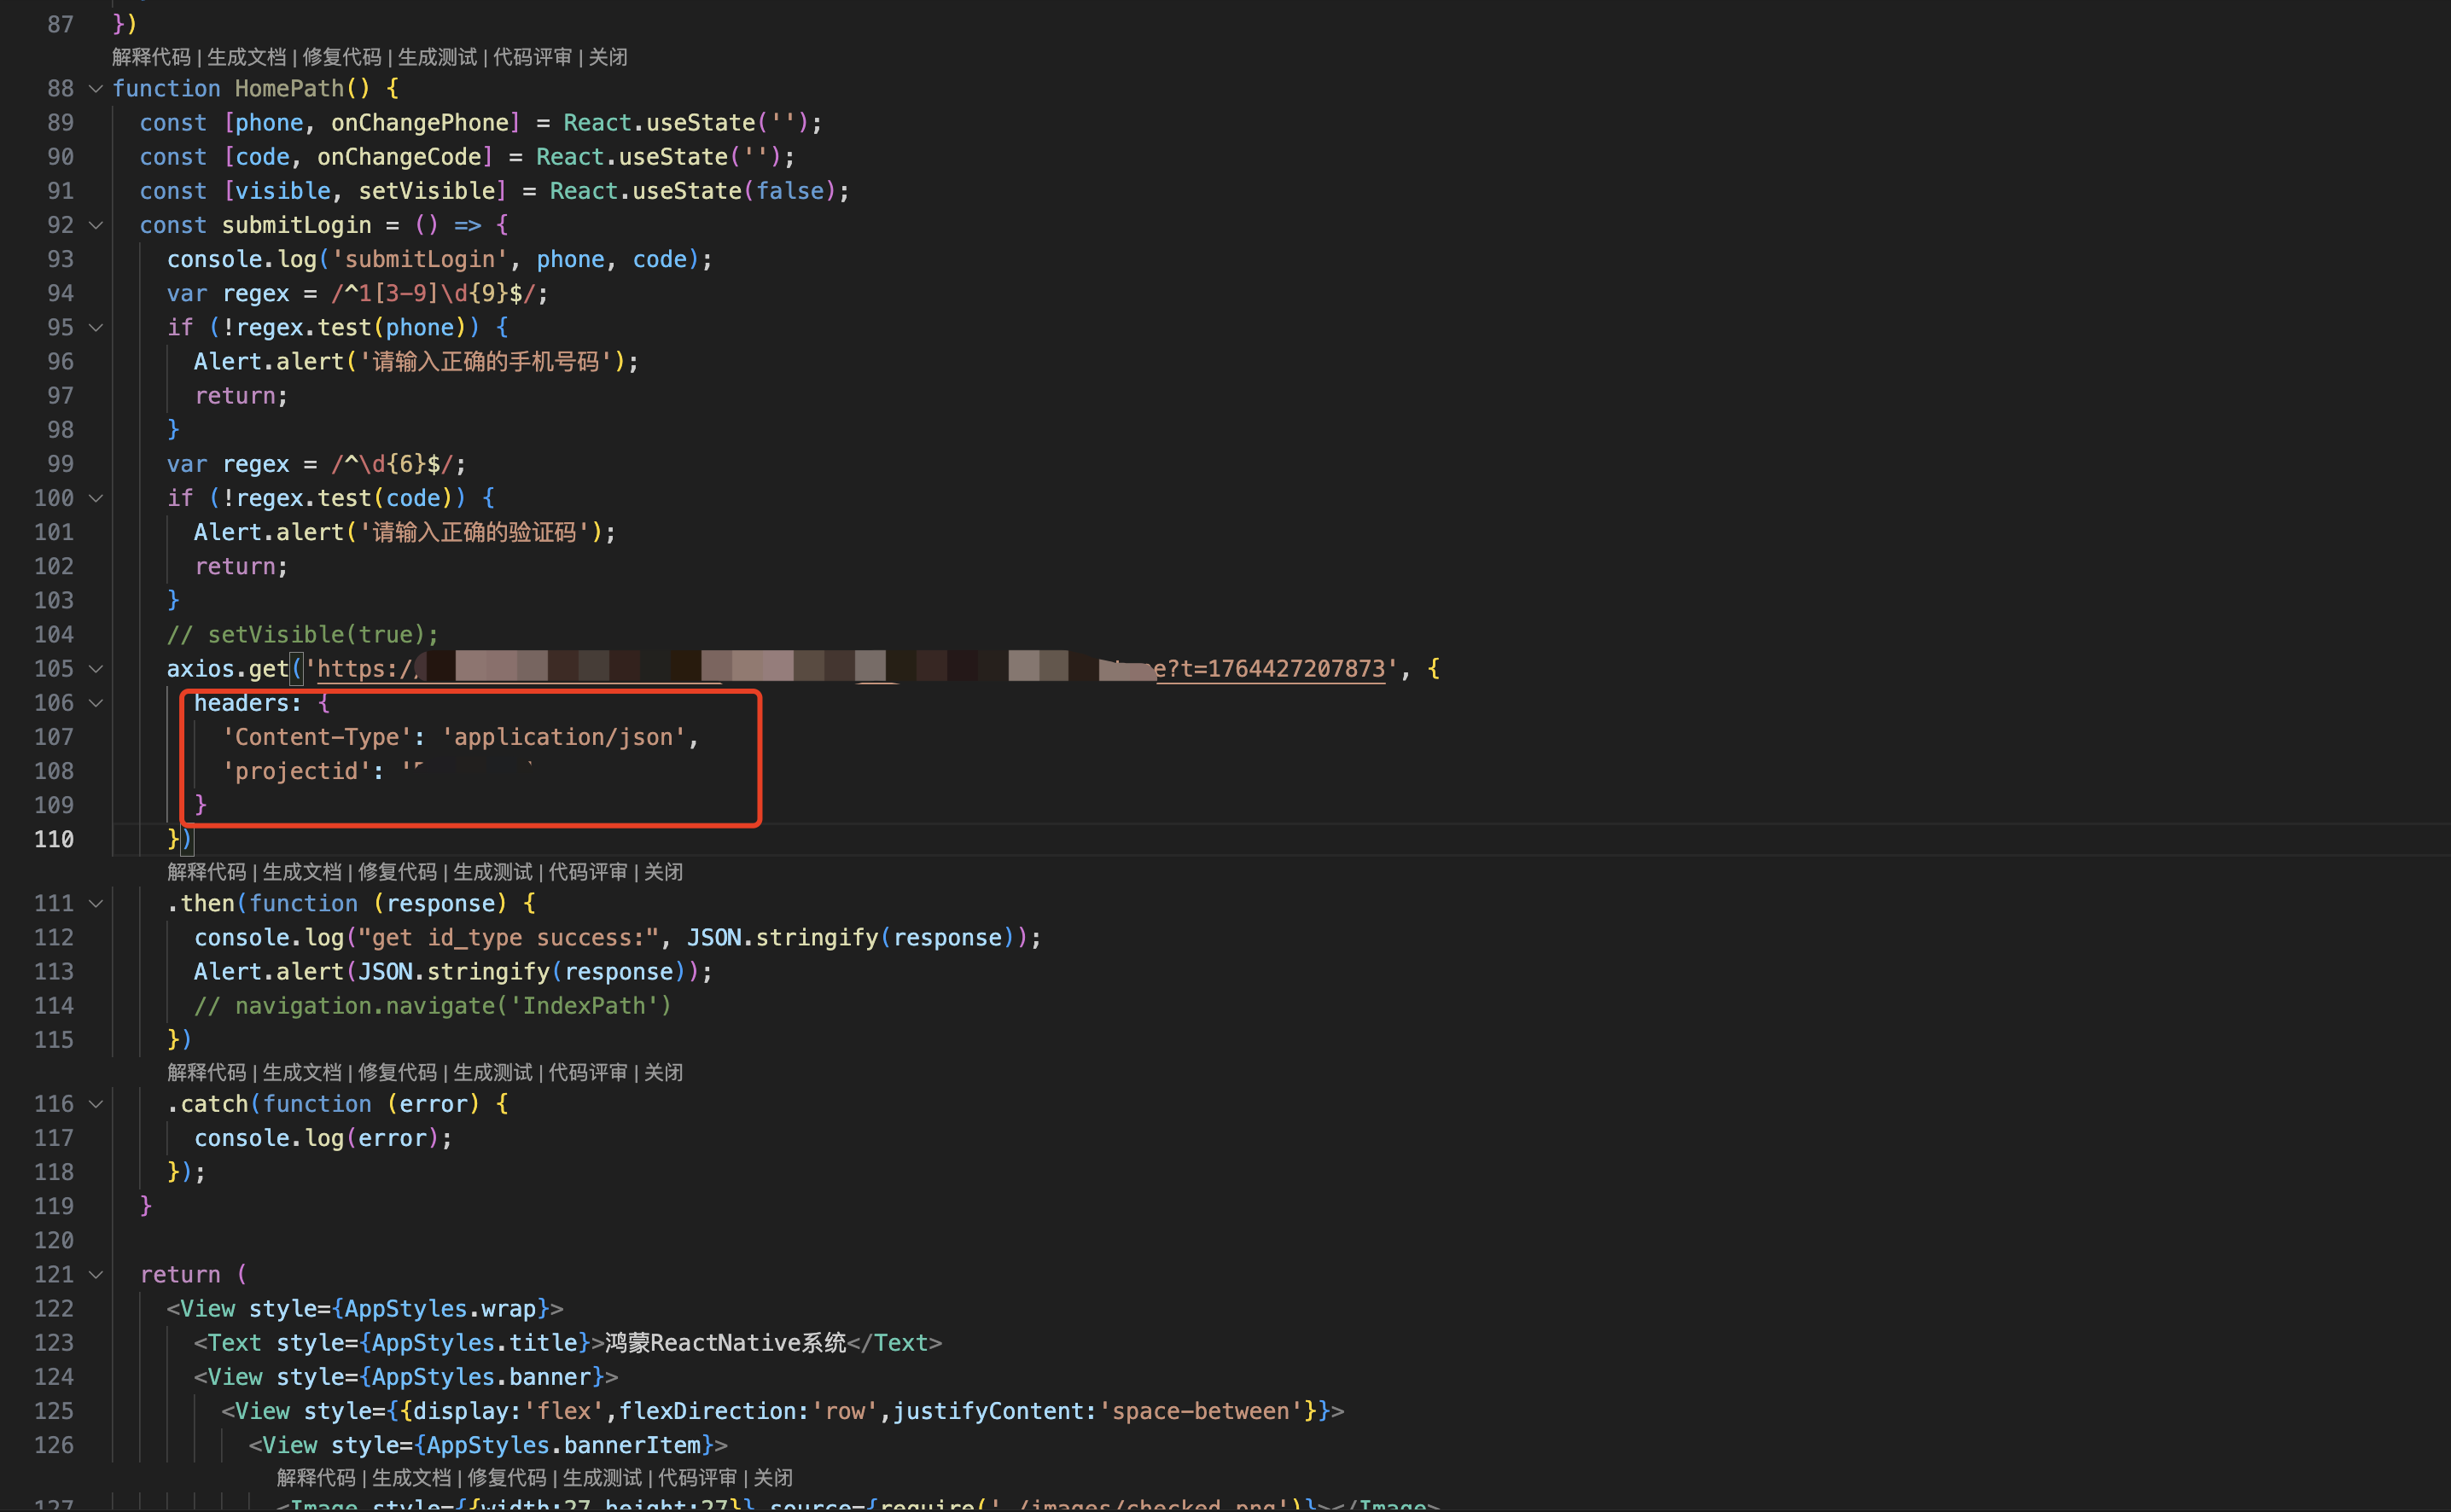Fold the .catch callback on line 116
The width and height of the screenshot is (2451, 1512).
tap(96, 1104)
